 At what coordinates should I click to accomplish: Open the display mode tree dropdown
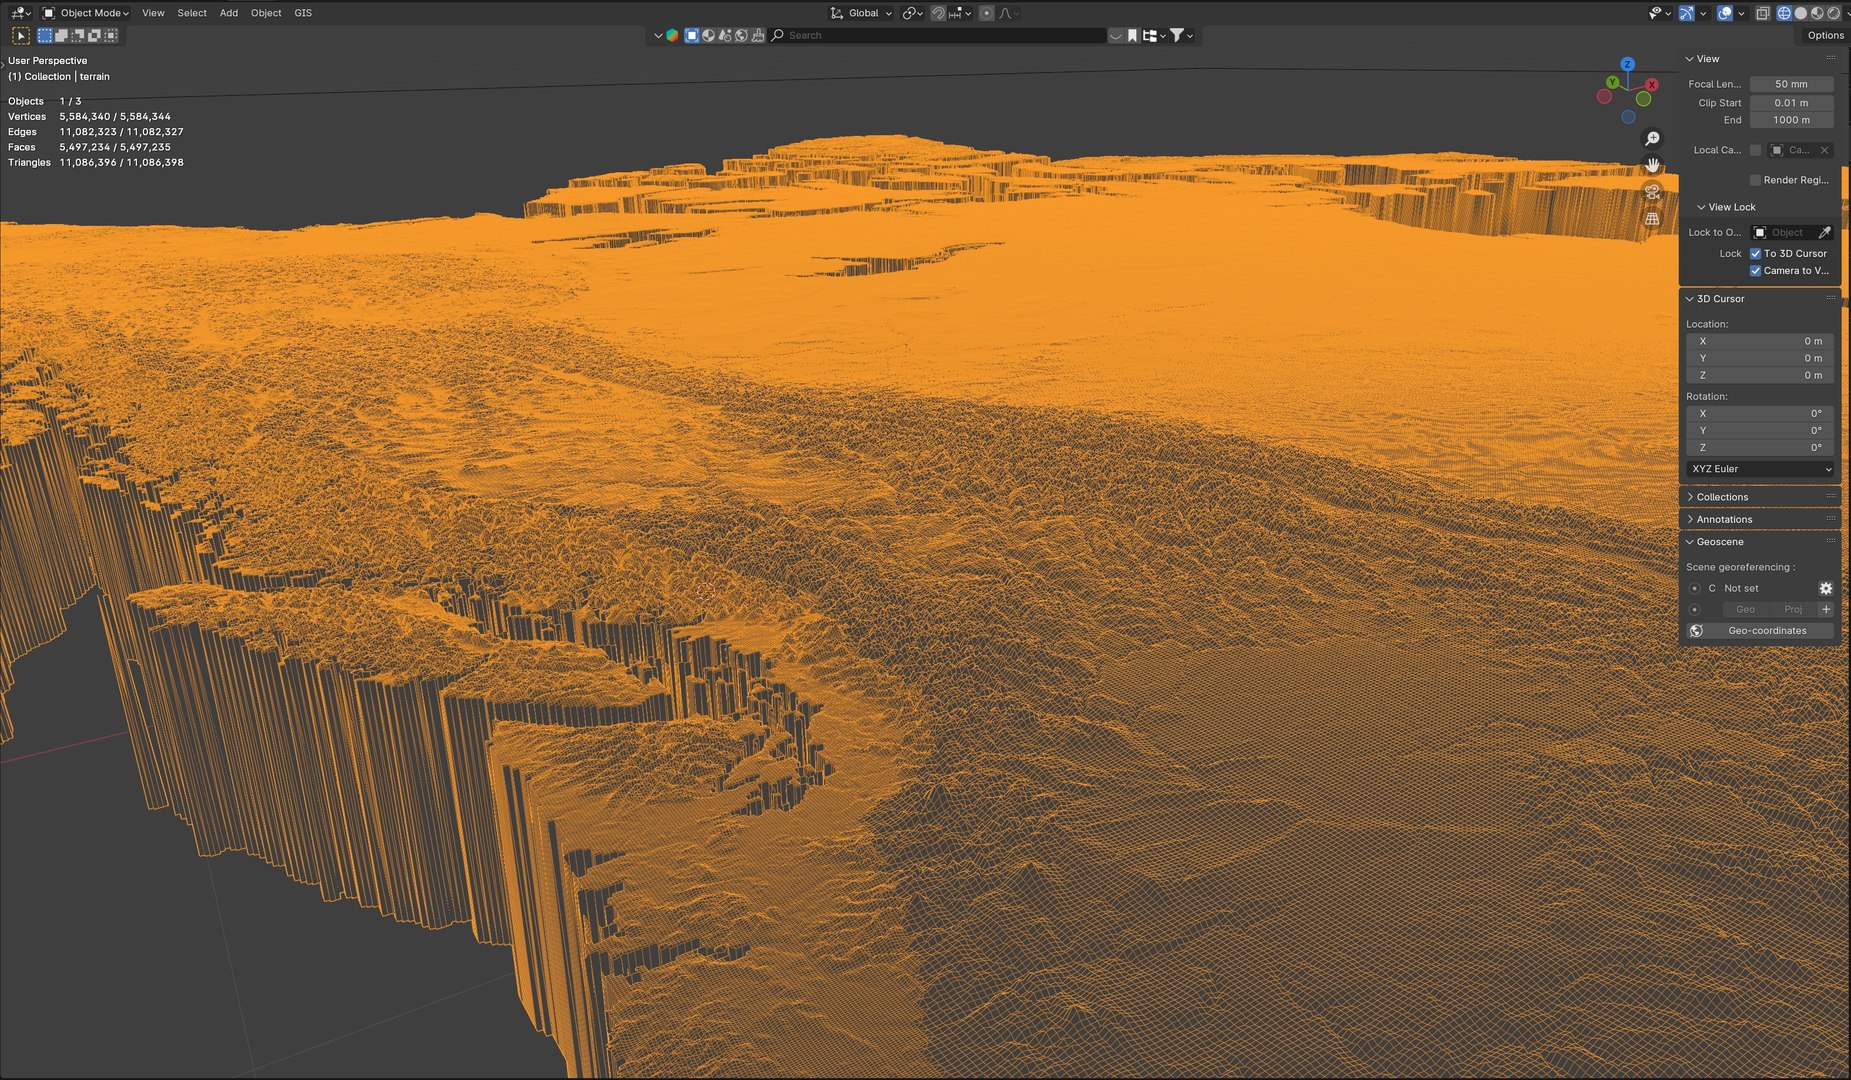1154,35
